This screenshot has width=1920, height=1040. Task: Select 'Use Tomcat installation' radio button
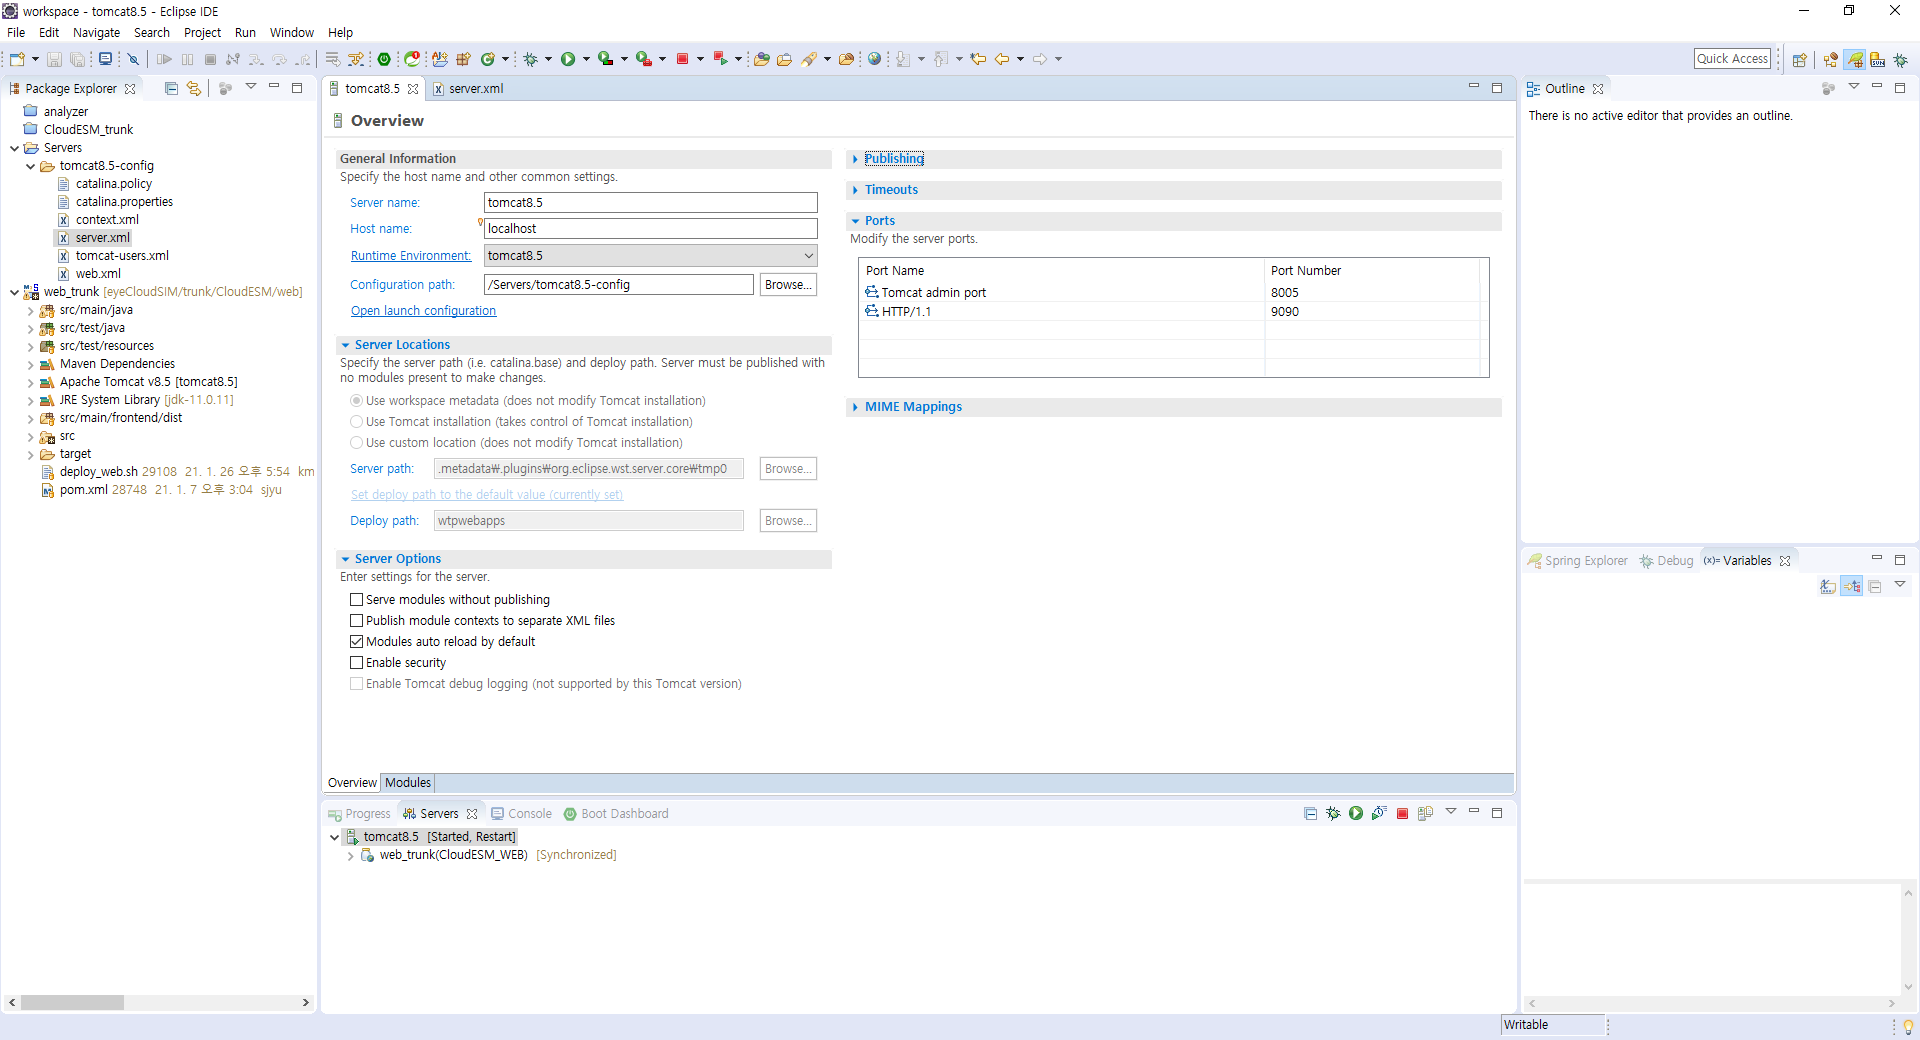pyautogui.click(x=356, y=422)
